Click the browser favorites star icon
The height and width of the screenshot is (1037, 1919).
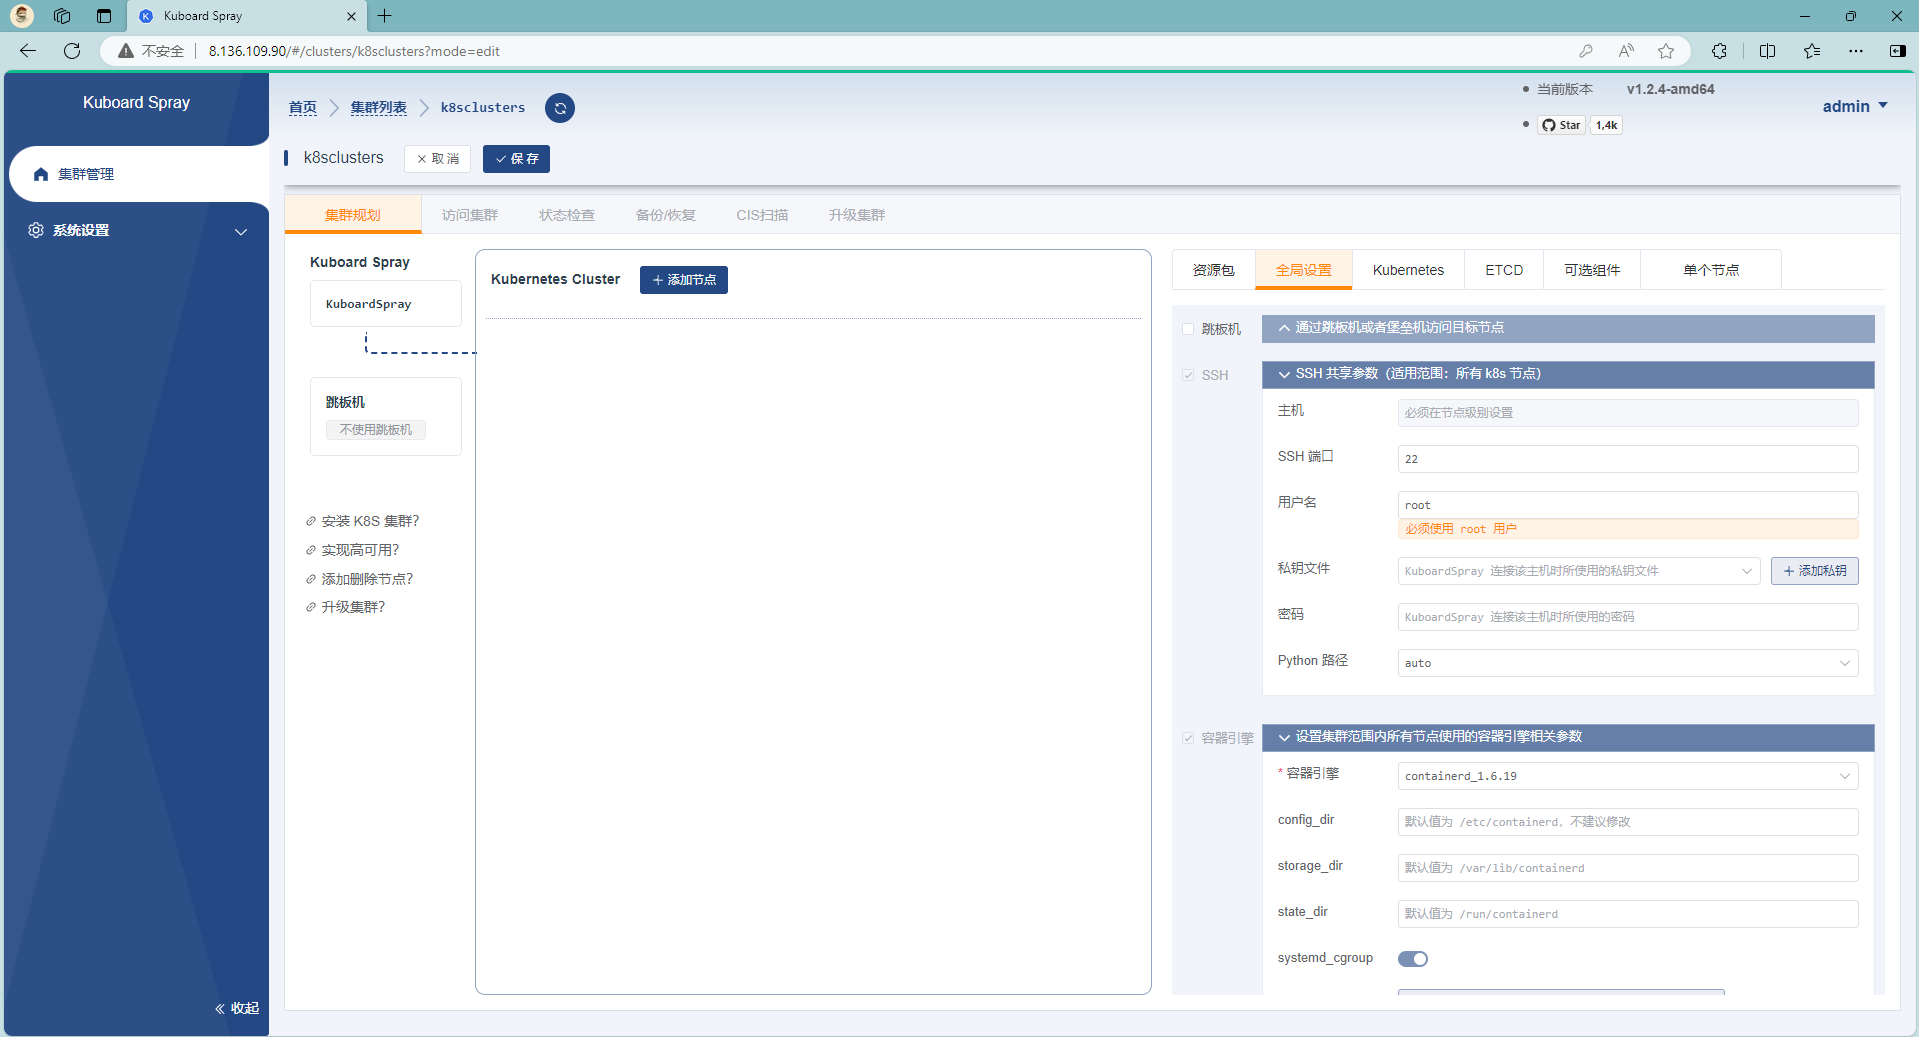pos(1665,51)
